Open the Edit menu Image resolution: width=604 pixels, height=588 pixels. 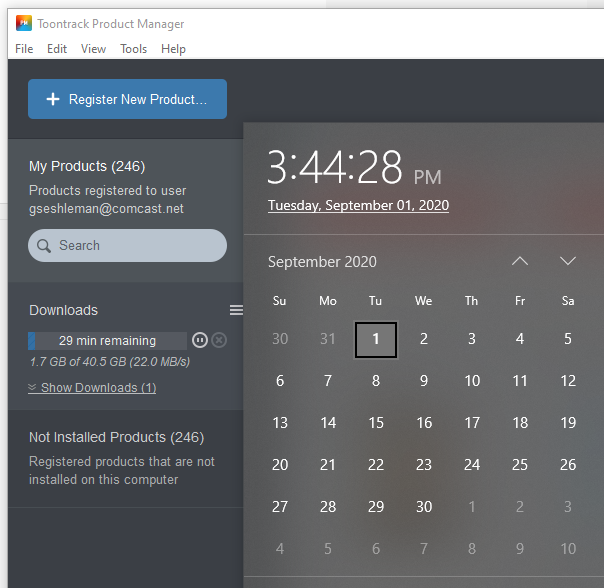pyautogui.click(x=57, y=49)
